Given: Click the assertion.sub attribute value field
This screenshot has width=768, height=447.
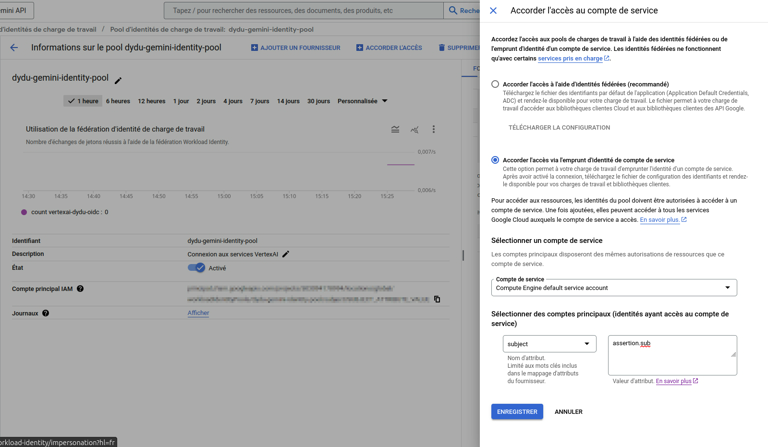Looking at the screenshot, I should (x=670, y=355).
